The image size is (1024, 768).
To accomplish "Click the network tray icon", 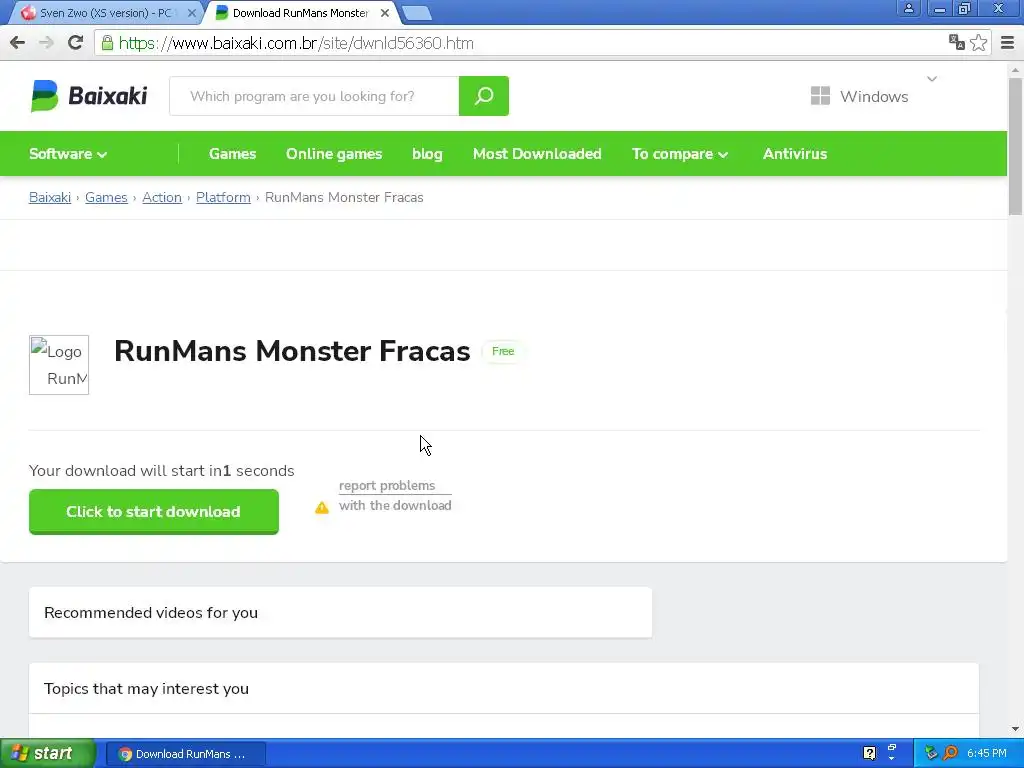I will tap(931, 753).
